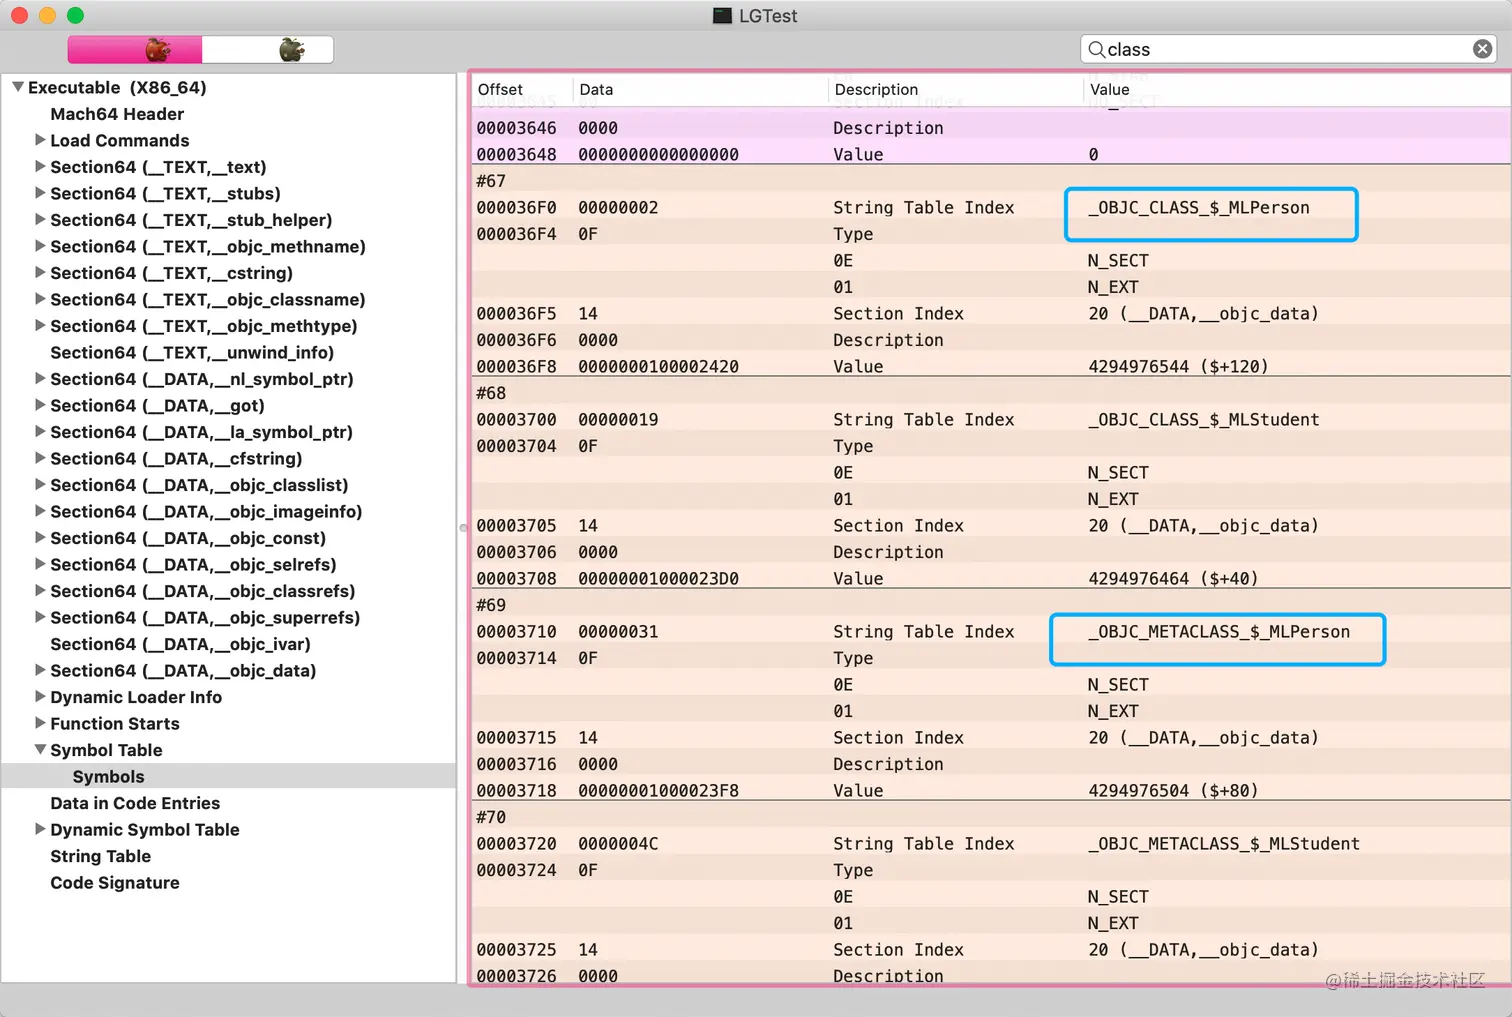
Task: Expand Section64 (__DATA,__objc_data) triangle
Action: pos(40,670)
